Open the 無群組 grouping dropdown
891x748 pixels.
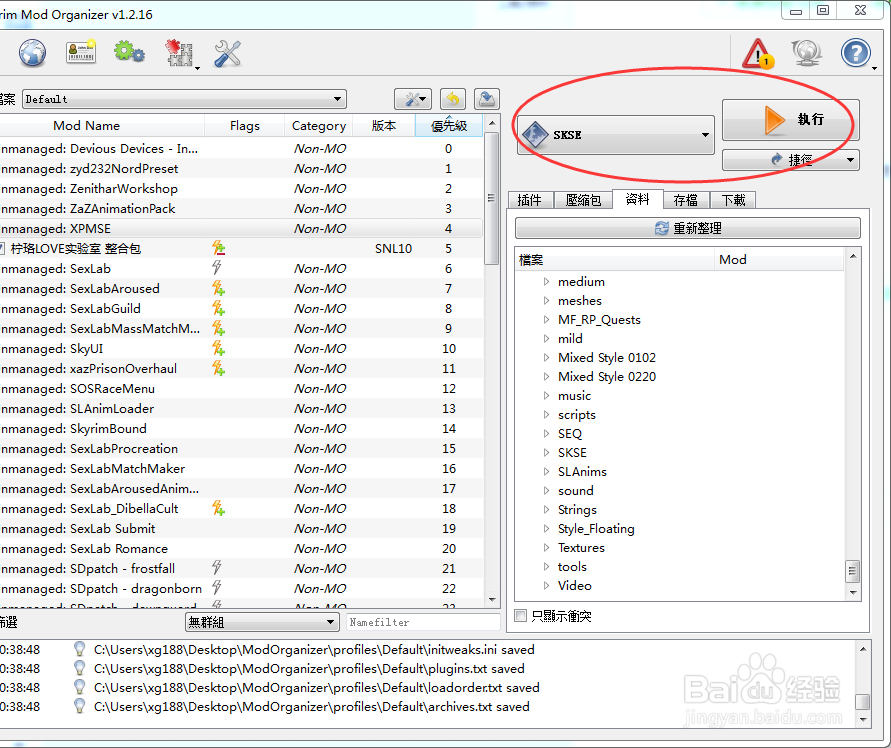pyautogui.click(x=262, y=622)
